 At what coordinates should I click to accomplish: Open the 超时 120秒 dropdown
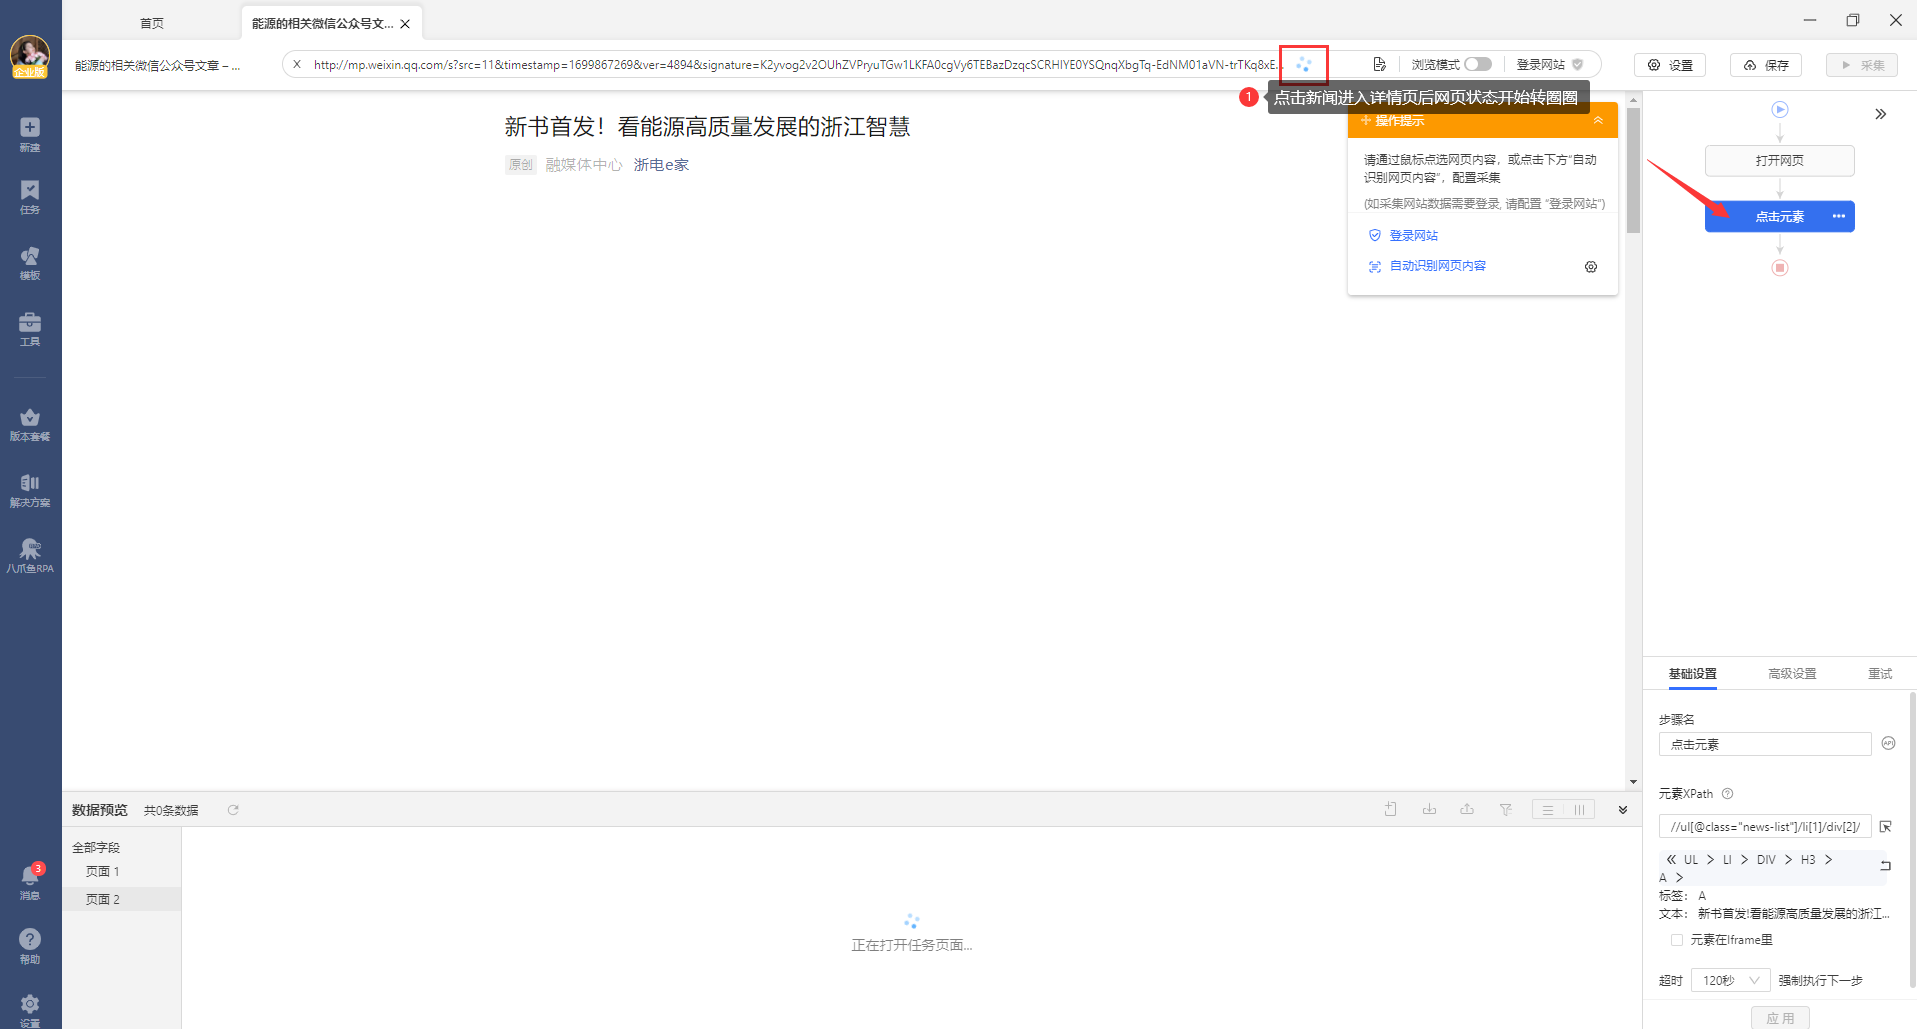(x=1730, y=981)
